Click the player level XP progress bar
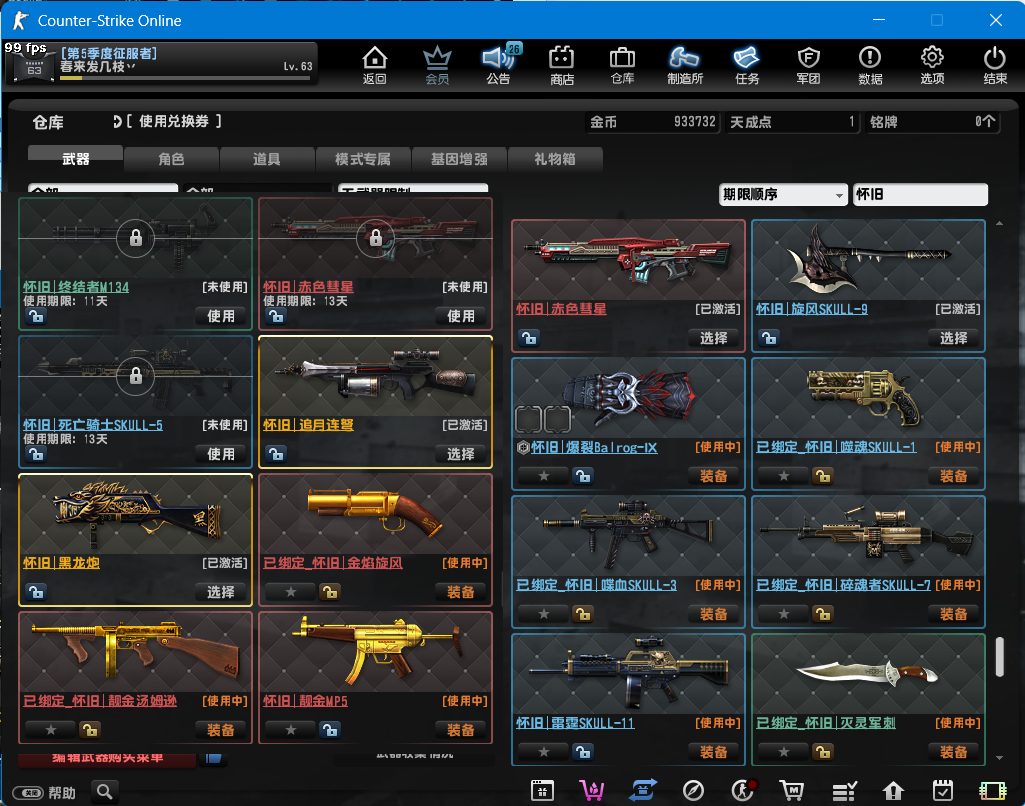 click(185, 78)
